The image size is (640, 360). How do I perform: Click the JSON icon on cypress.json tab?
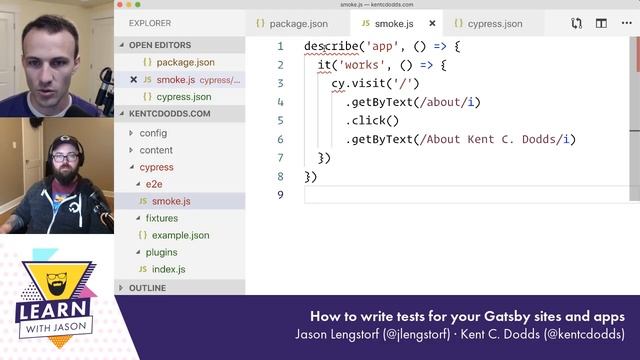[458, 23]
